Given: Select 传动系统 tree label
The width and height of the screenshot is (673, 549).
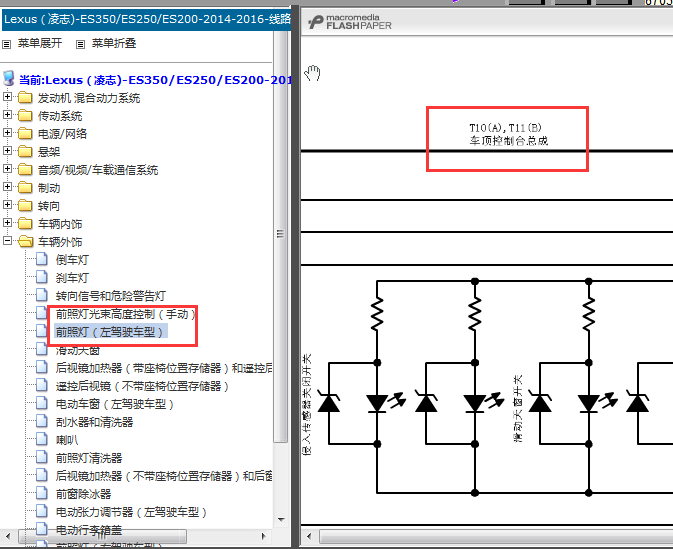Looking at the screenshot, I should click(x=60, y=116).
